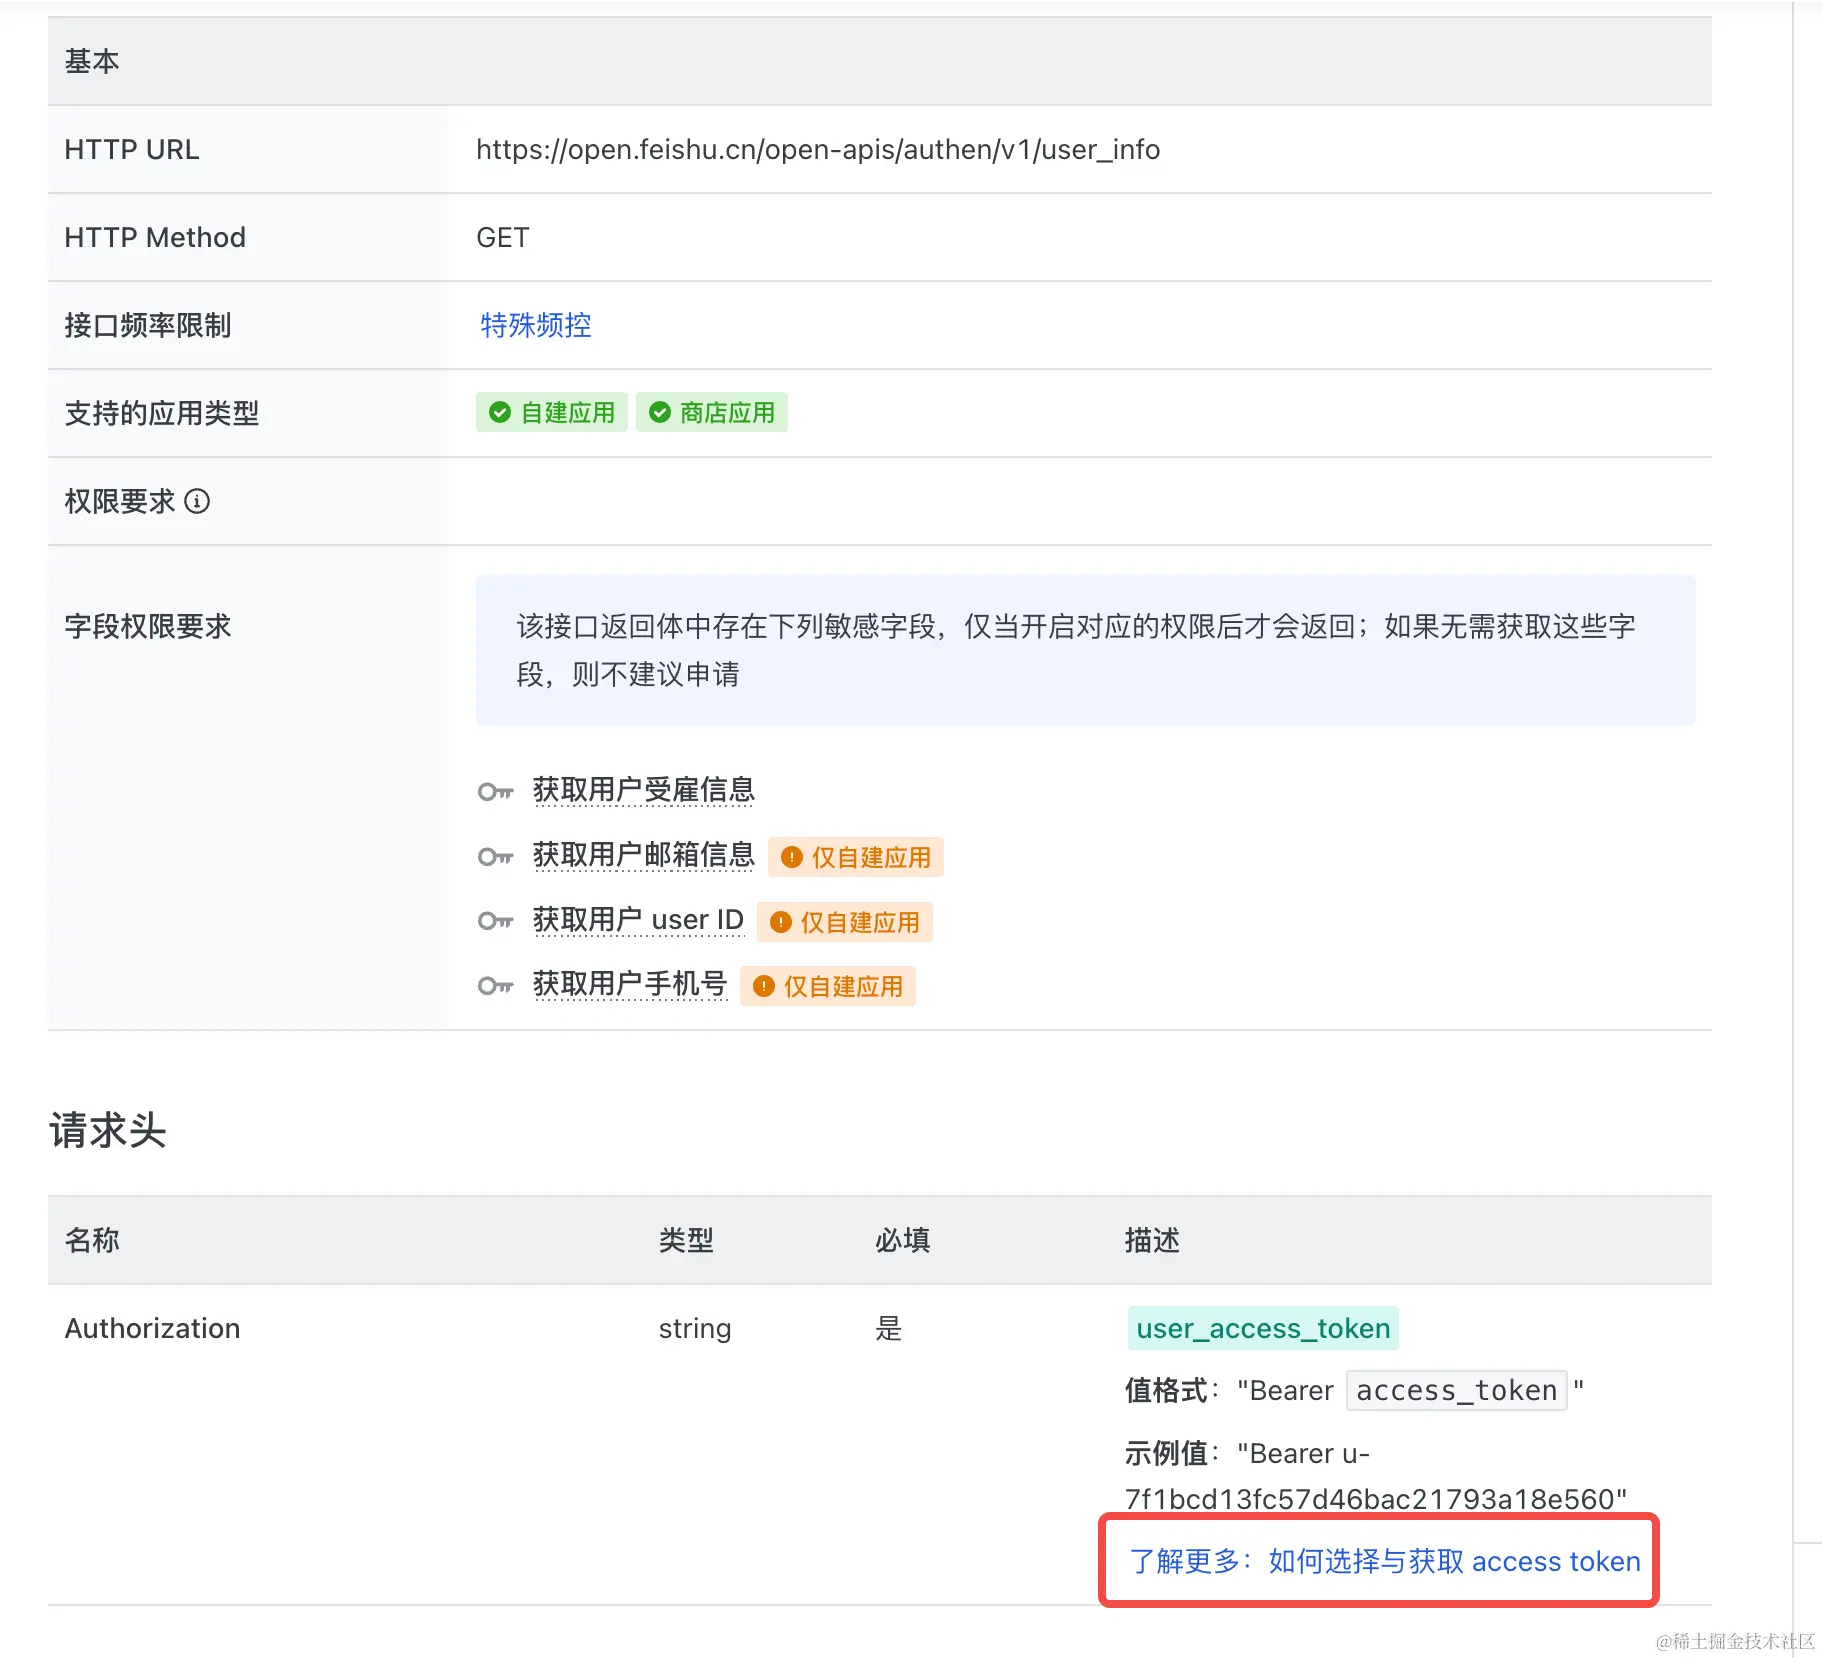The height and width of the screenshot is (1658, 1822).
Task: Click the HTTP URL row label
Action: [x=132, y=149]
